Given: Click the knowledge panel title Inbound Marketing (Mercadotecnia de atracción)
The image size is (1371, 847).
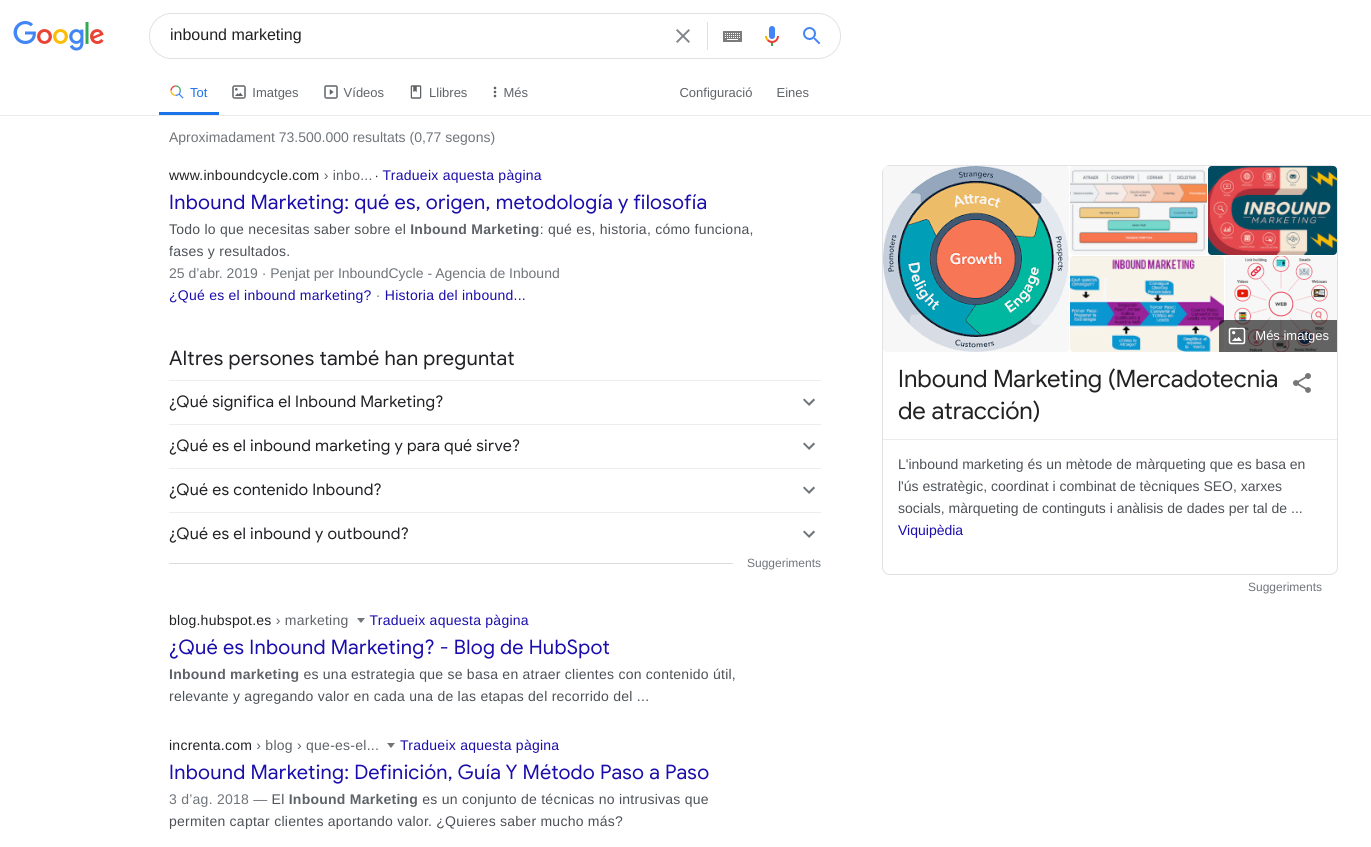Looking at the screenshot, I should [1088, 395].
